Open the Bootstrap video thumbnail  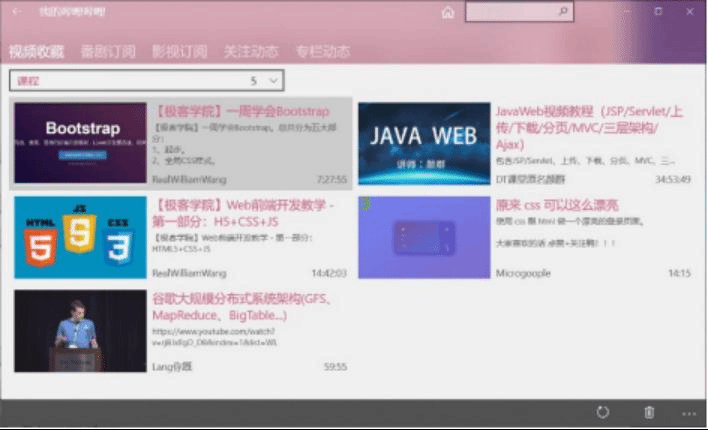point(80,143)
